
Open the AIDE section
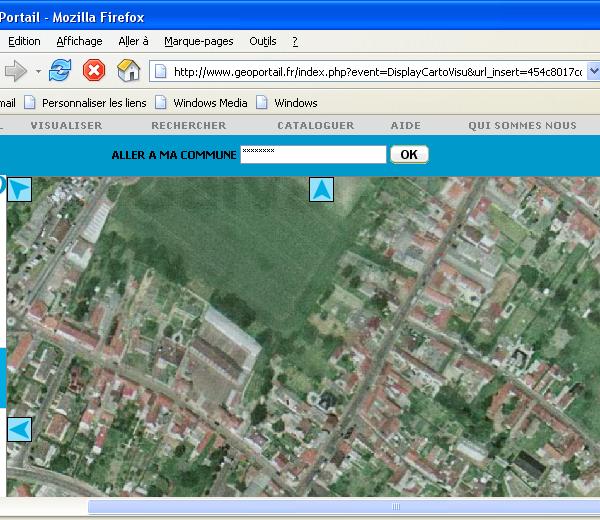click(x=406, y=126)
